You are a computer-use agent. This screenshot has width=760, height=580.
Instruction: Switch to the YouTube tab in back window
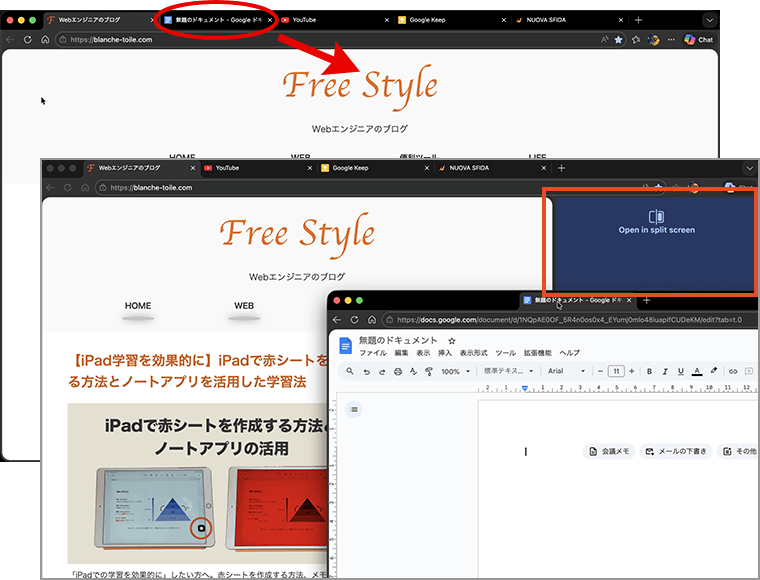coord(305,19)
